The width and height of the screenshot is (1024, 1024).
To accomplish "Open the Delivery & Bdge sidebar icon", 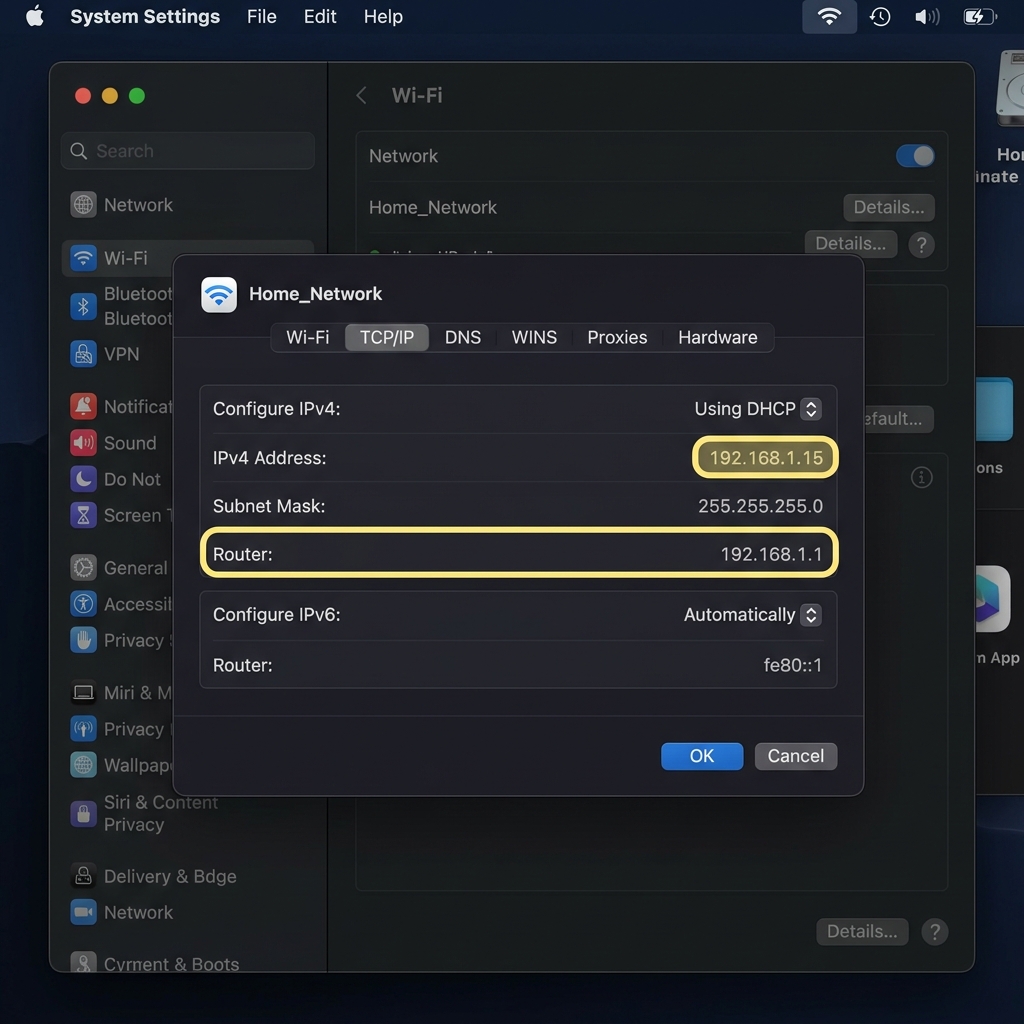I will pyautogui.click(x=83, y=876).
